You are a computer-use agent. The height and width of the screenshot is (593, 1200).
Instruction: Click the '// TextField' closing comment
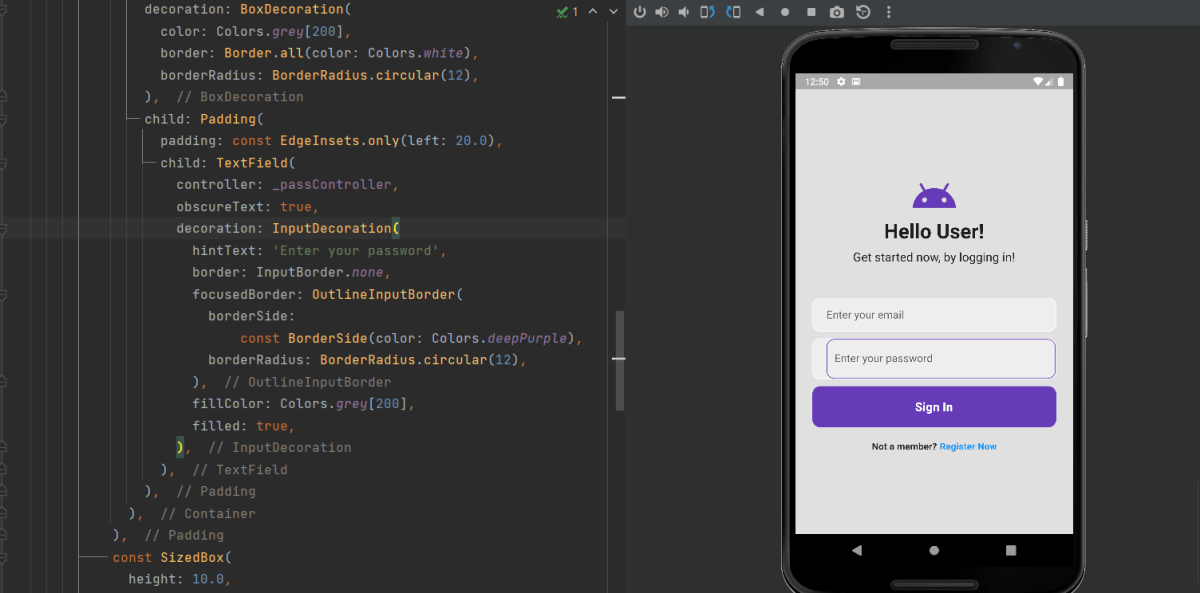(240, 470)
